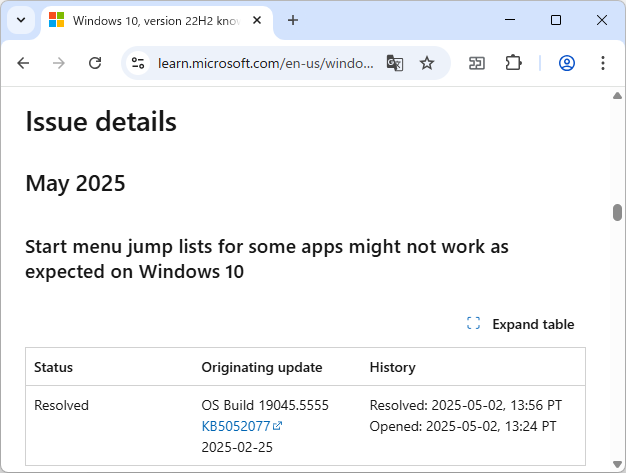Image resolution: width=626 pixels, height=473 pixels.
Task: Click the external link icon beside KB5052077
Action: click(277, 426)
